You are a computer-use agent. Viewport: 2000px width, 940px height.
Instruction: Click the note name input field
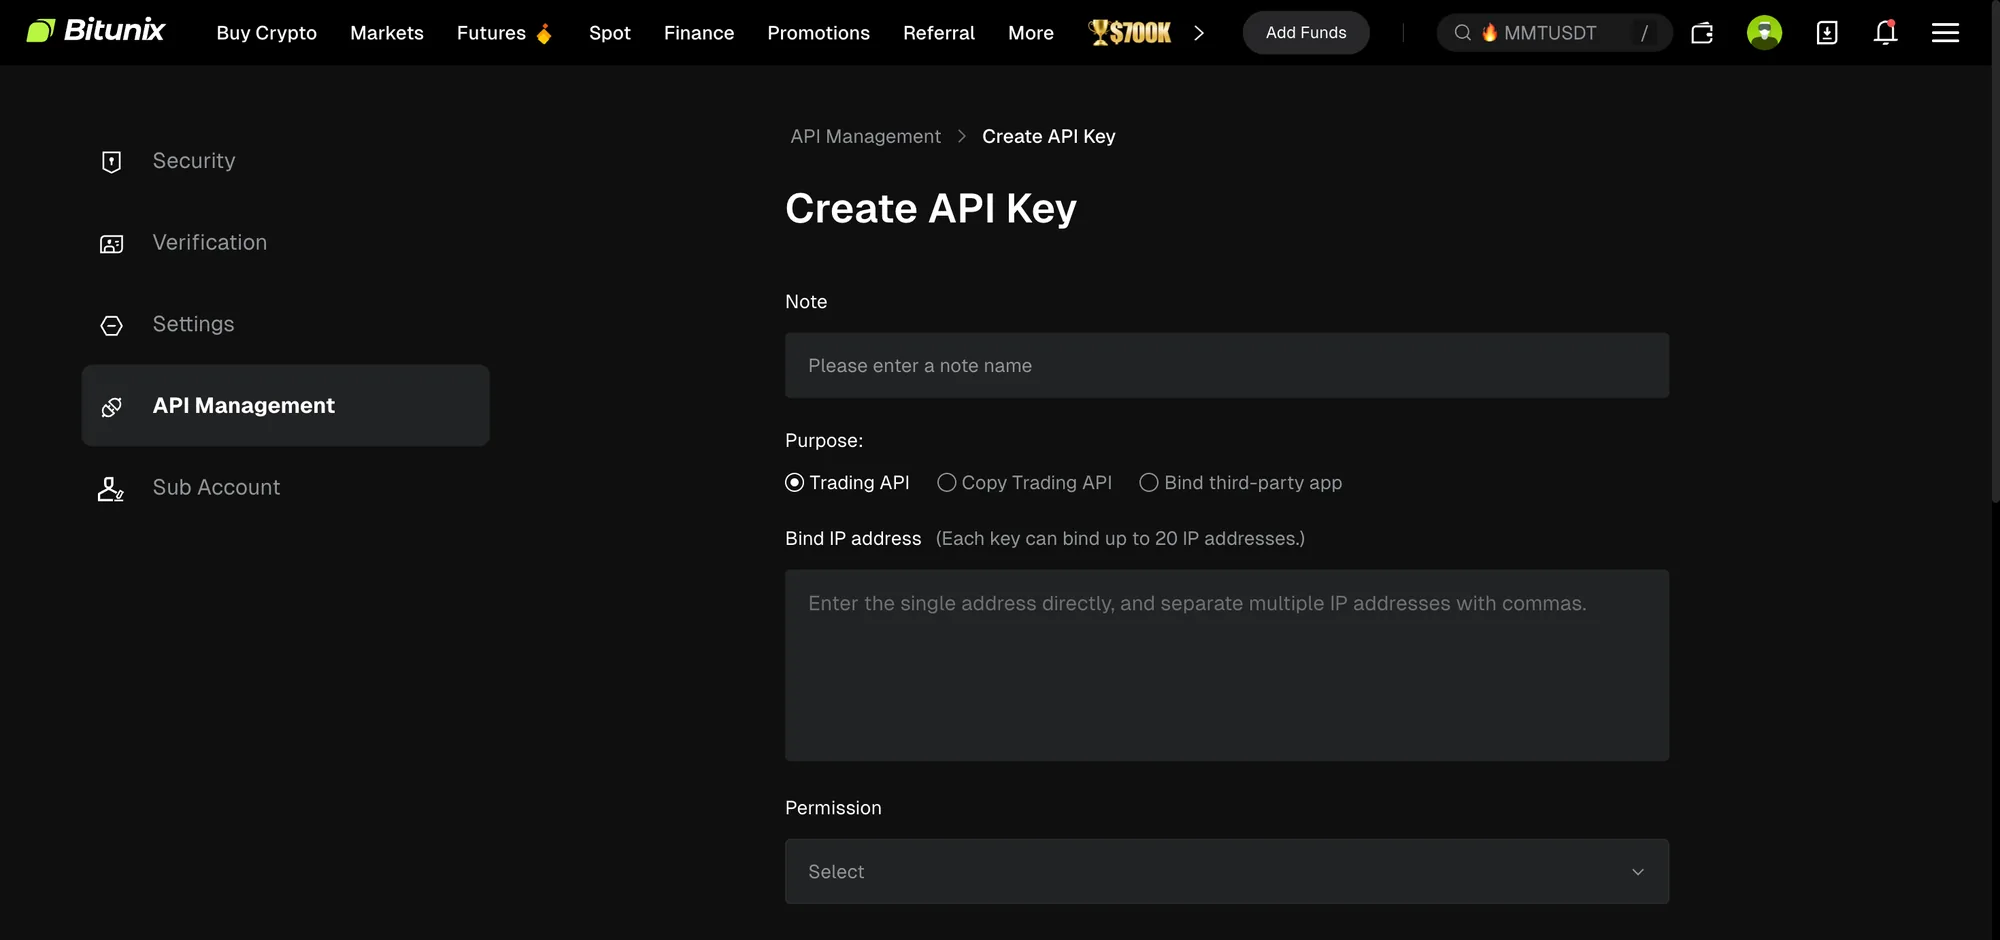[1226, 365]
